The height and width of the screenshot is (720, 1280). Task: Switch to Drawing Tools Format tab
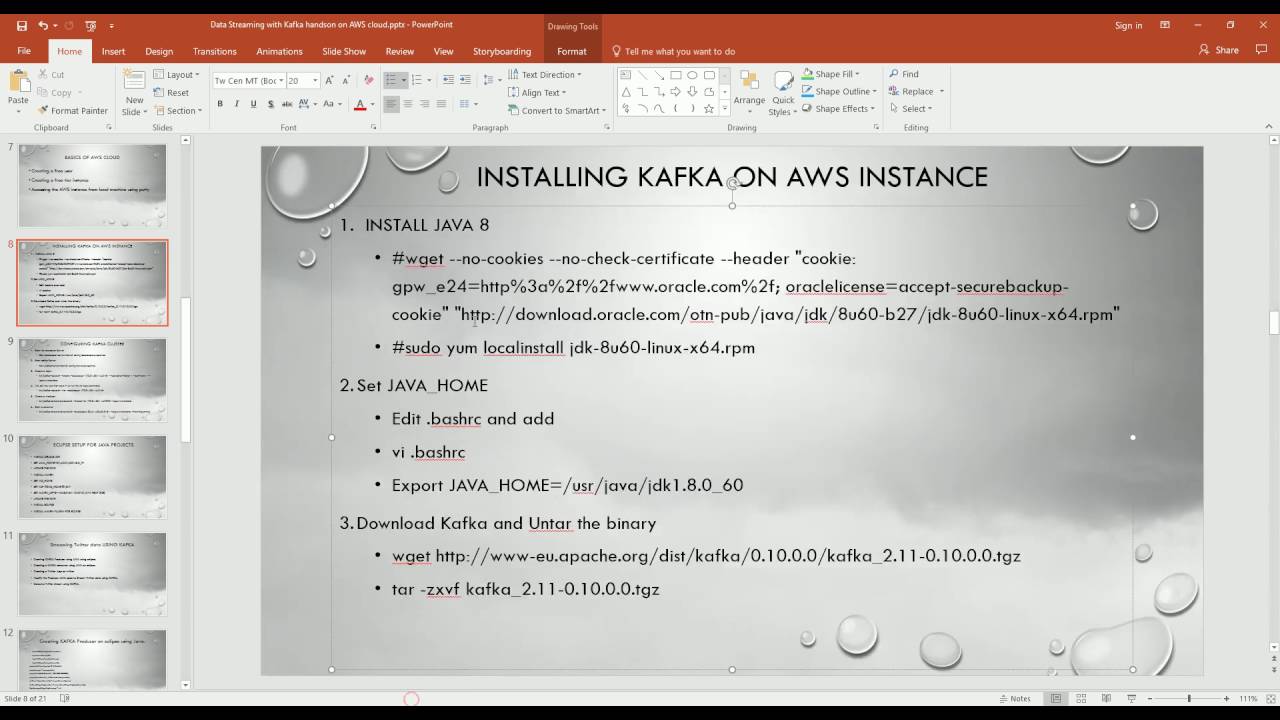(572, 51)
